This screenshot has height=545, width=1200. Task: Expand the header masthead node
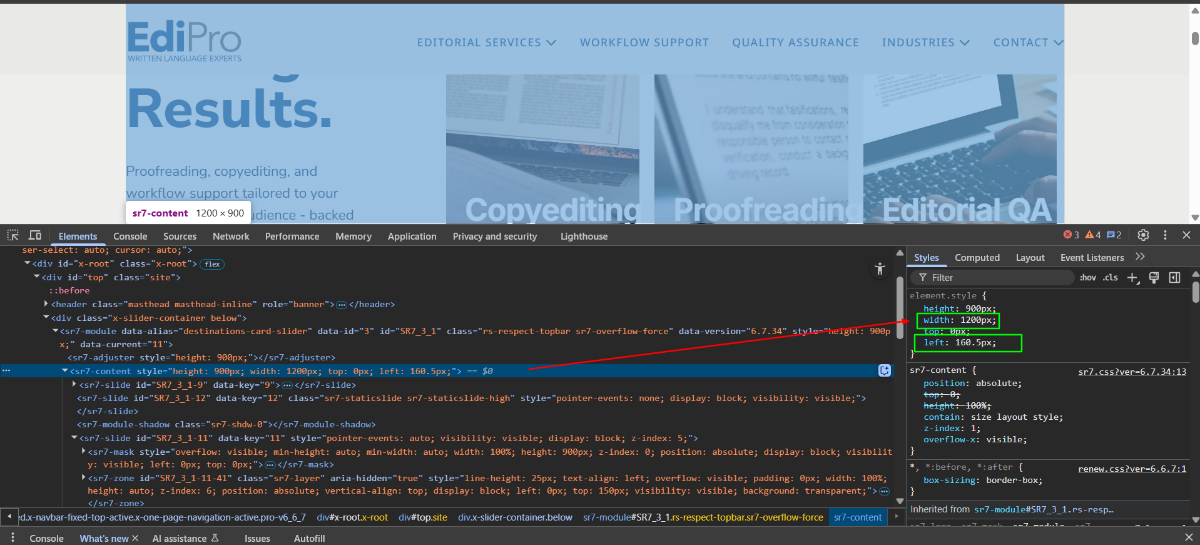coord(46,304)
